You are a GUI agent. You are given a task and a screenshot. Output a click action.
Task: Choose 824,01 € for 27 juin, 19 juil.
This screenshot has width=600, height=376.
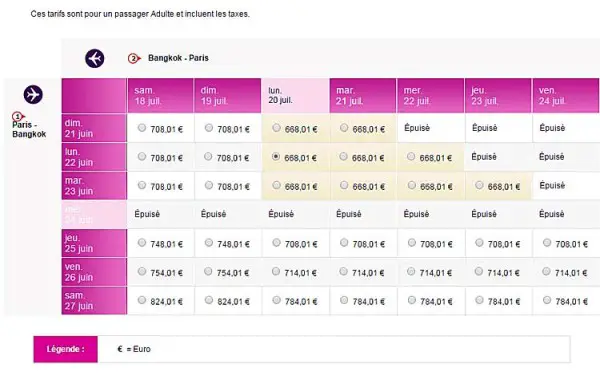click(209, 300)
